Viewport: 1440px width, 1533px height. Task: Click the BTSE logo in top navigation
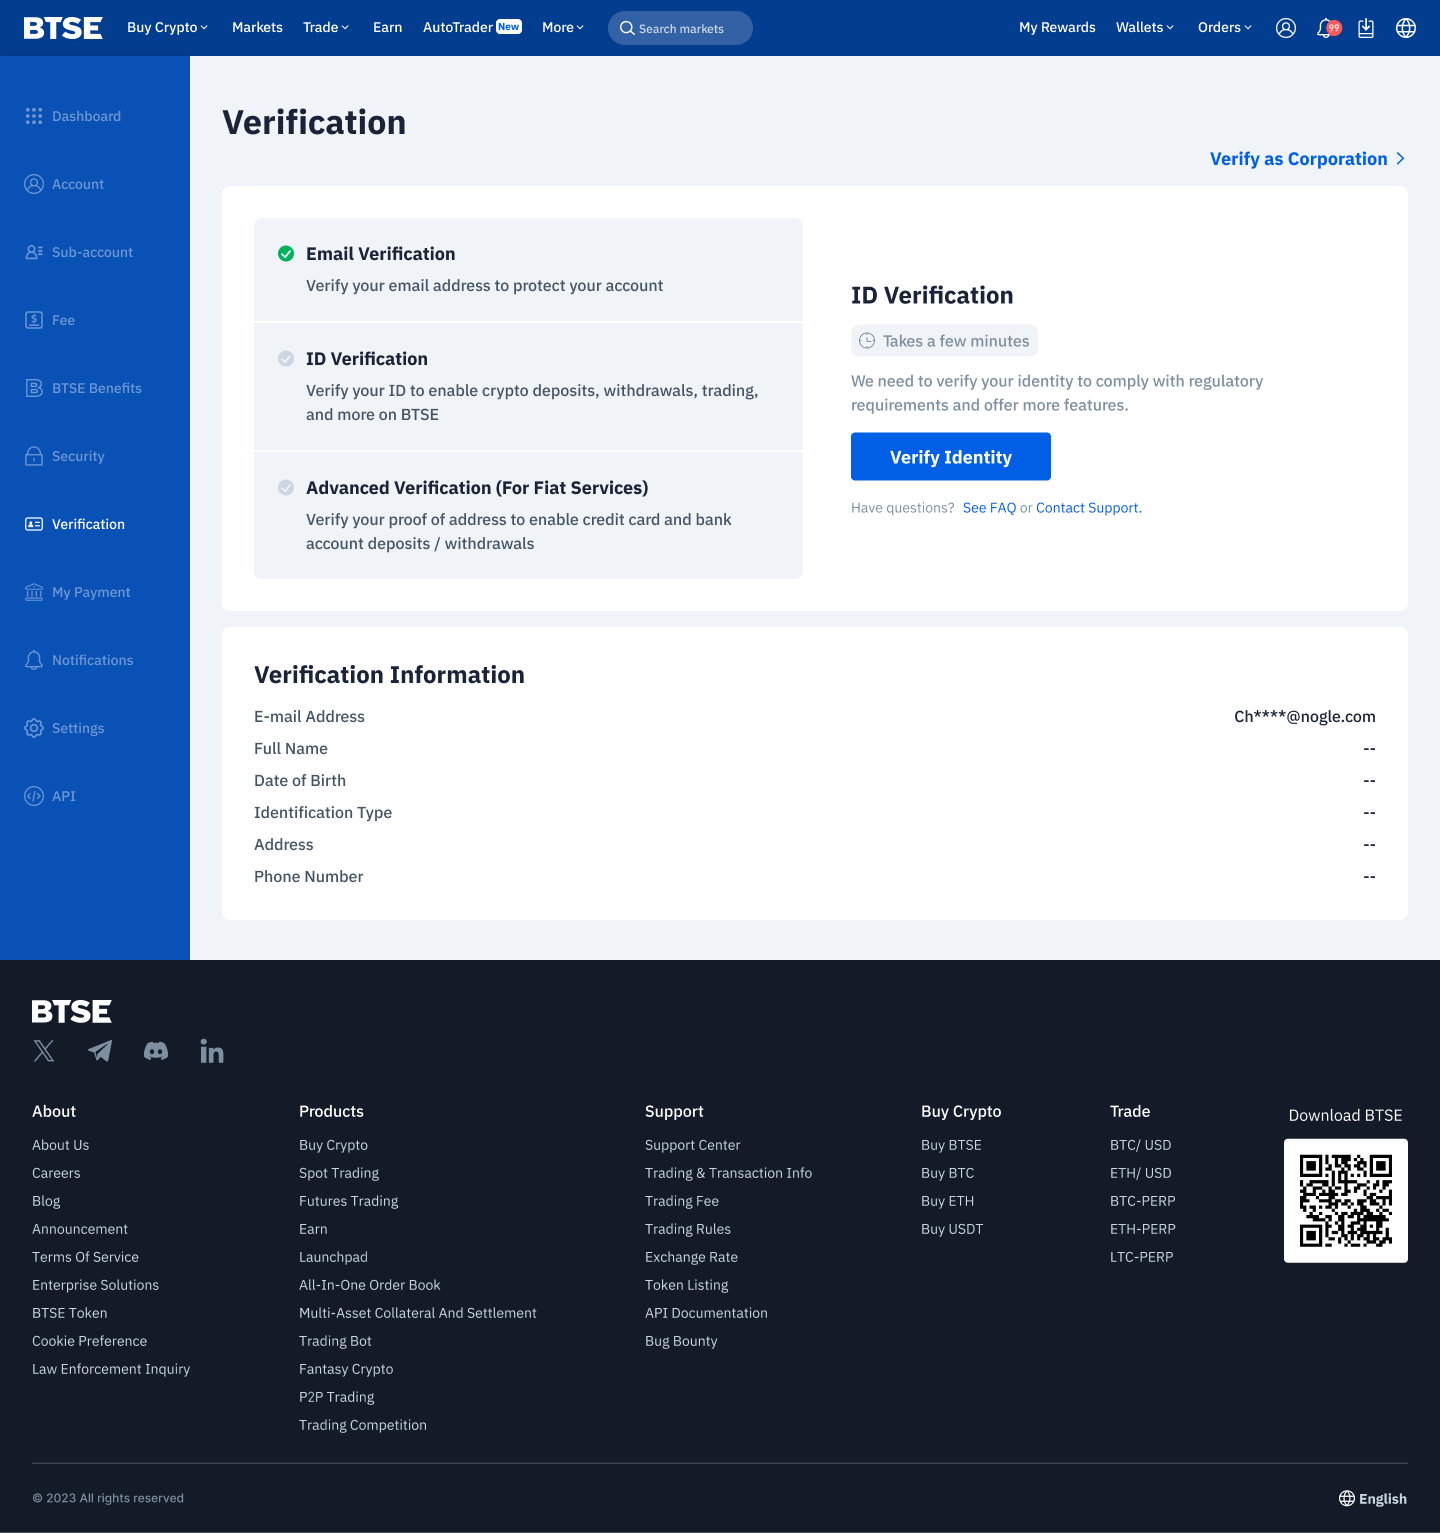(63, 28)
